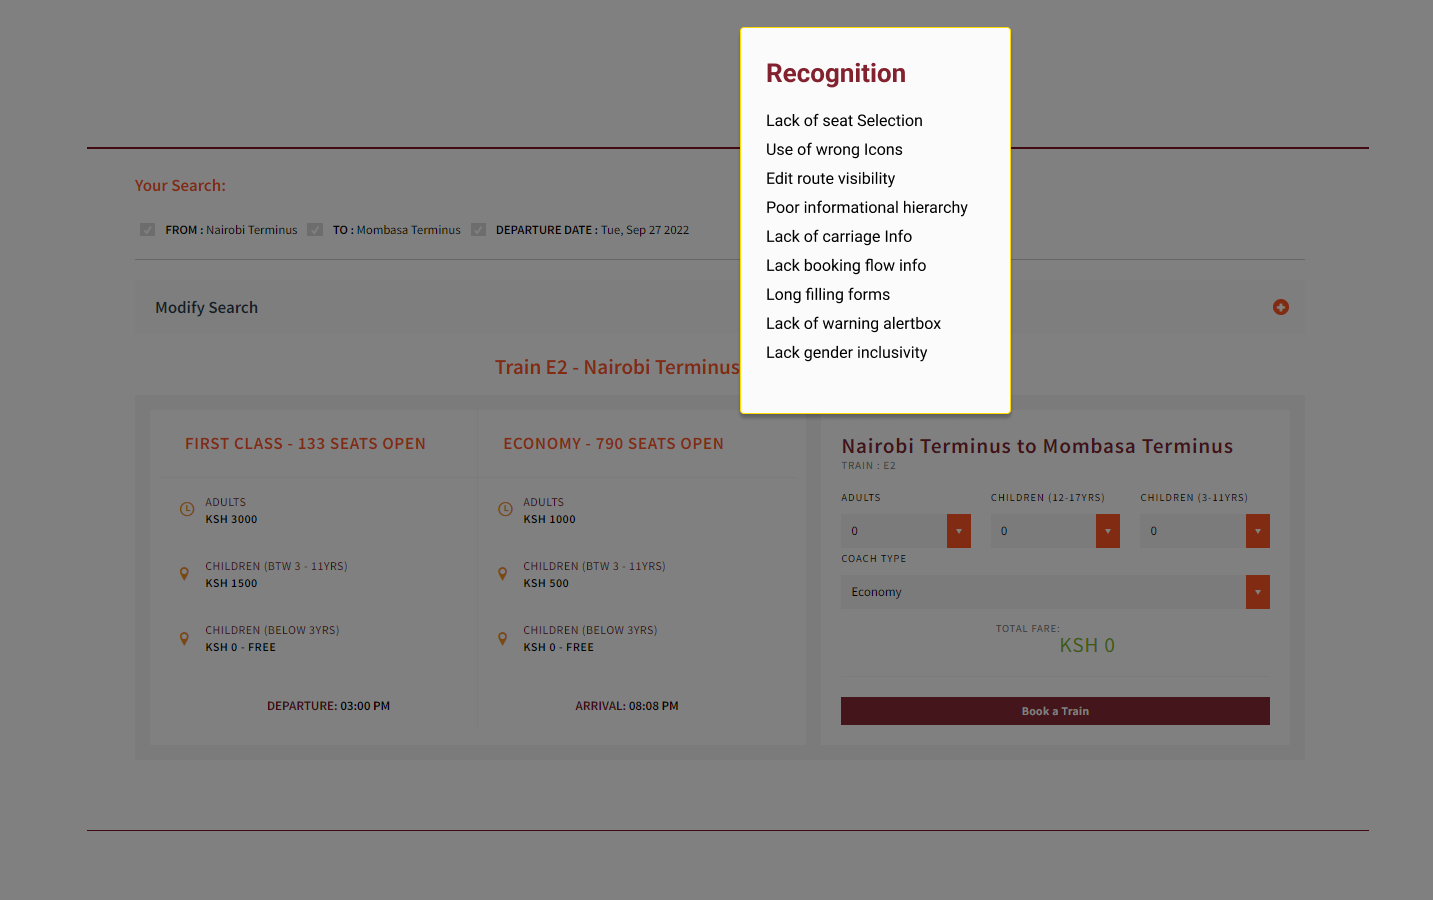Toggle the Departure Date checkbox
The width and height of the screenshot is (1433, 900).
(478, 230)
